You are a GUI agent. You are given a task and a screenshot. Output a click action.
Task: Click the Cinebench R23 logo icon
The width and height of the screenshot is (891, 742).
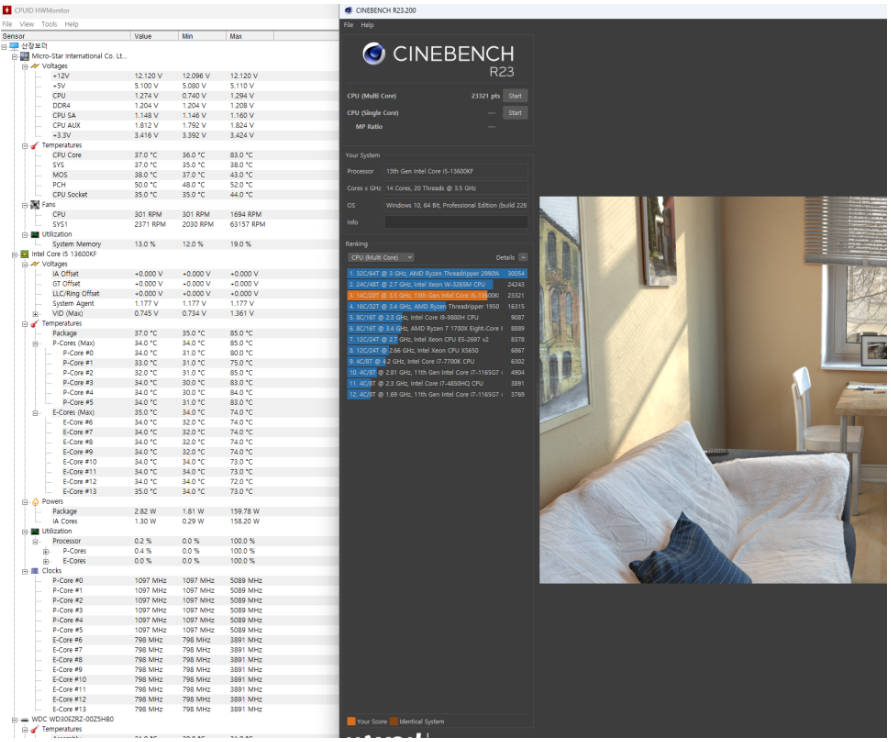374,54
